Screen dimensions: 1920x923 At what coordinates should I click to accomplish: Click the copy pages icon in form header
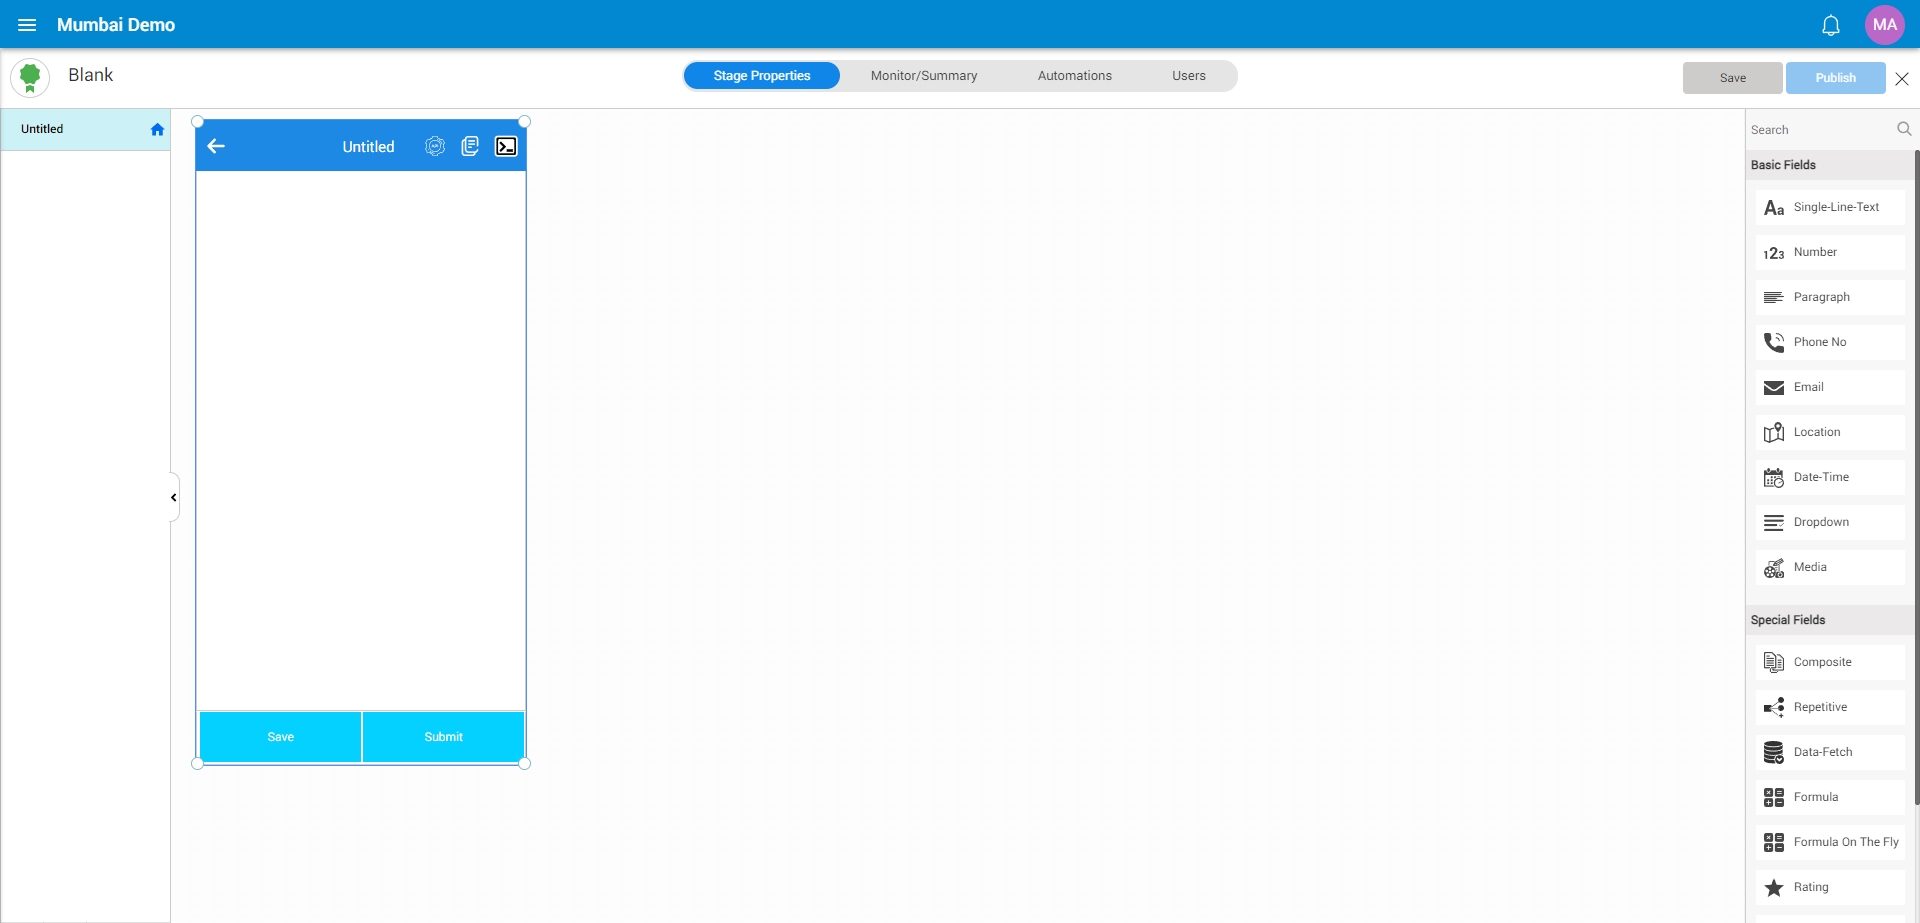click(x=470, y=147)
